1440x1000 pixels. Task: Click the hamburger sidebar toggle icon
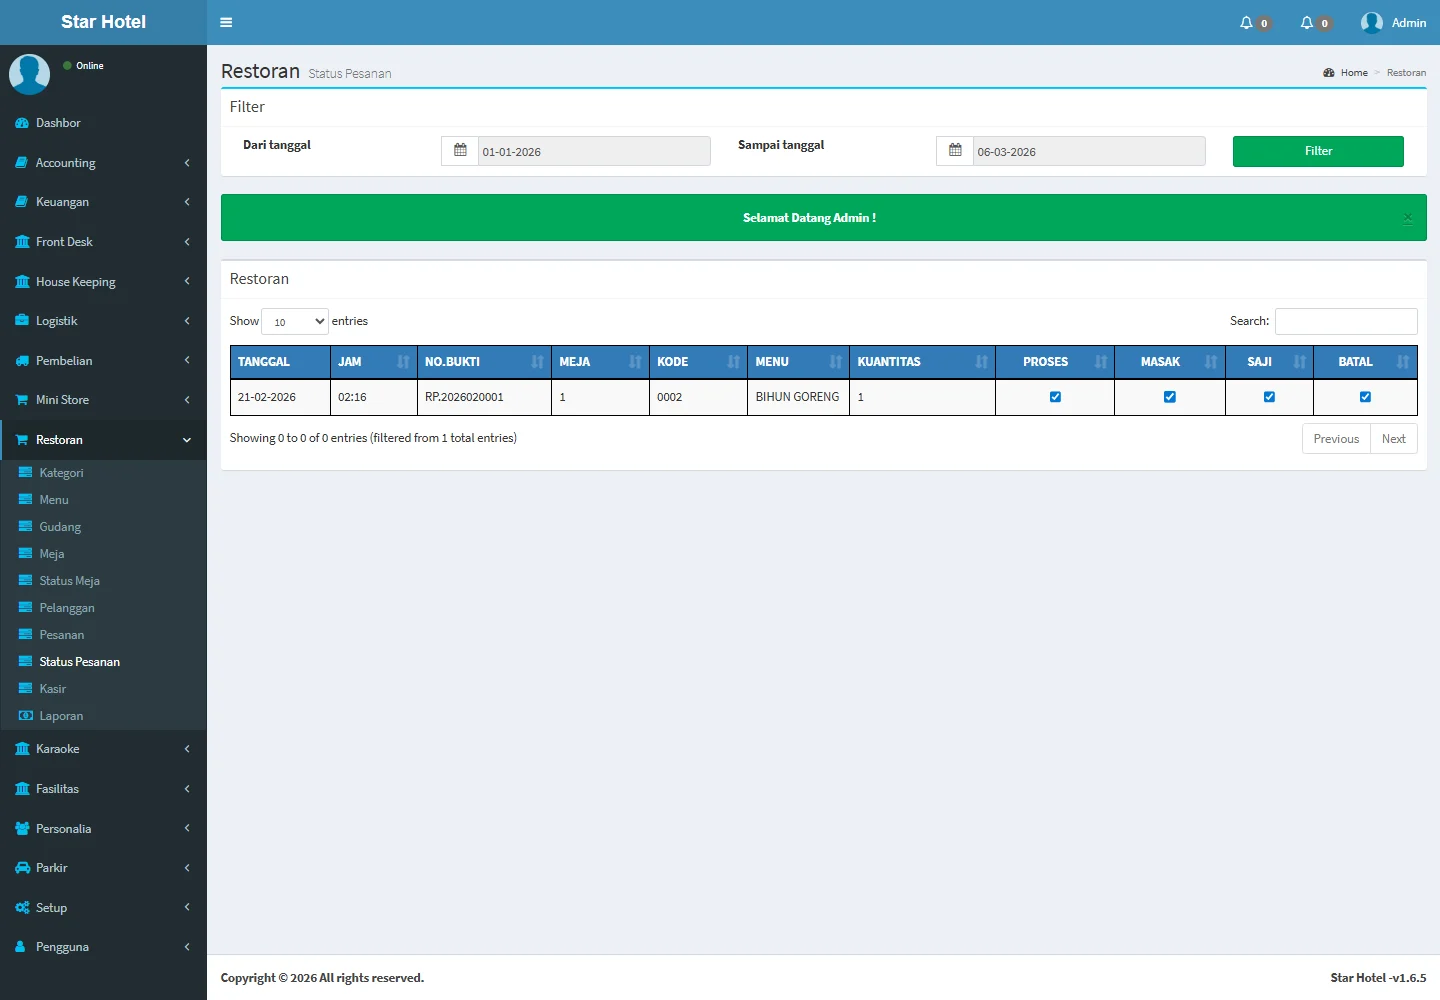click(226, 22)
